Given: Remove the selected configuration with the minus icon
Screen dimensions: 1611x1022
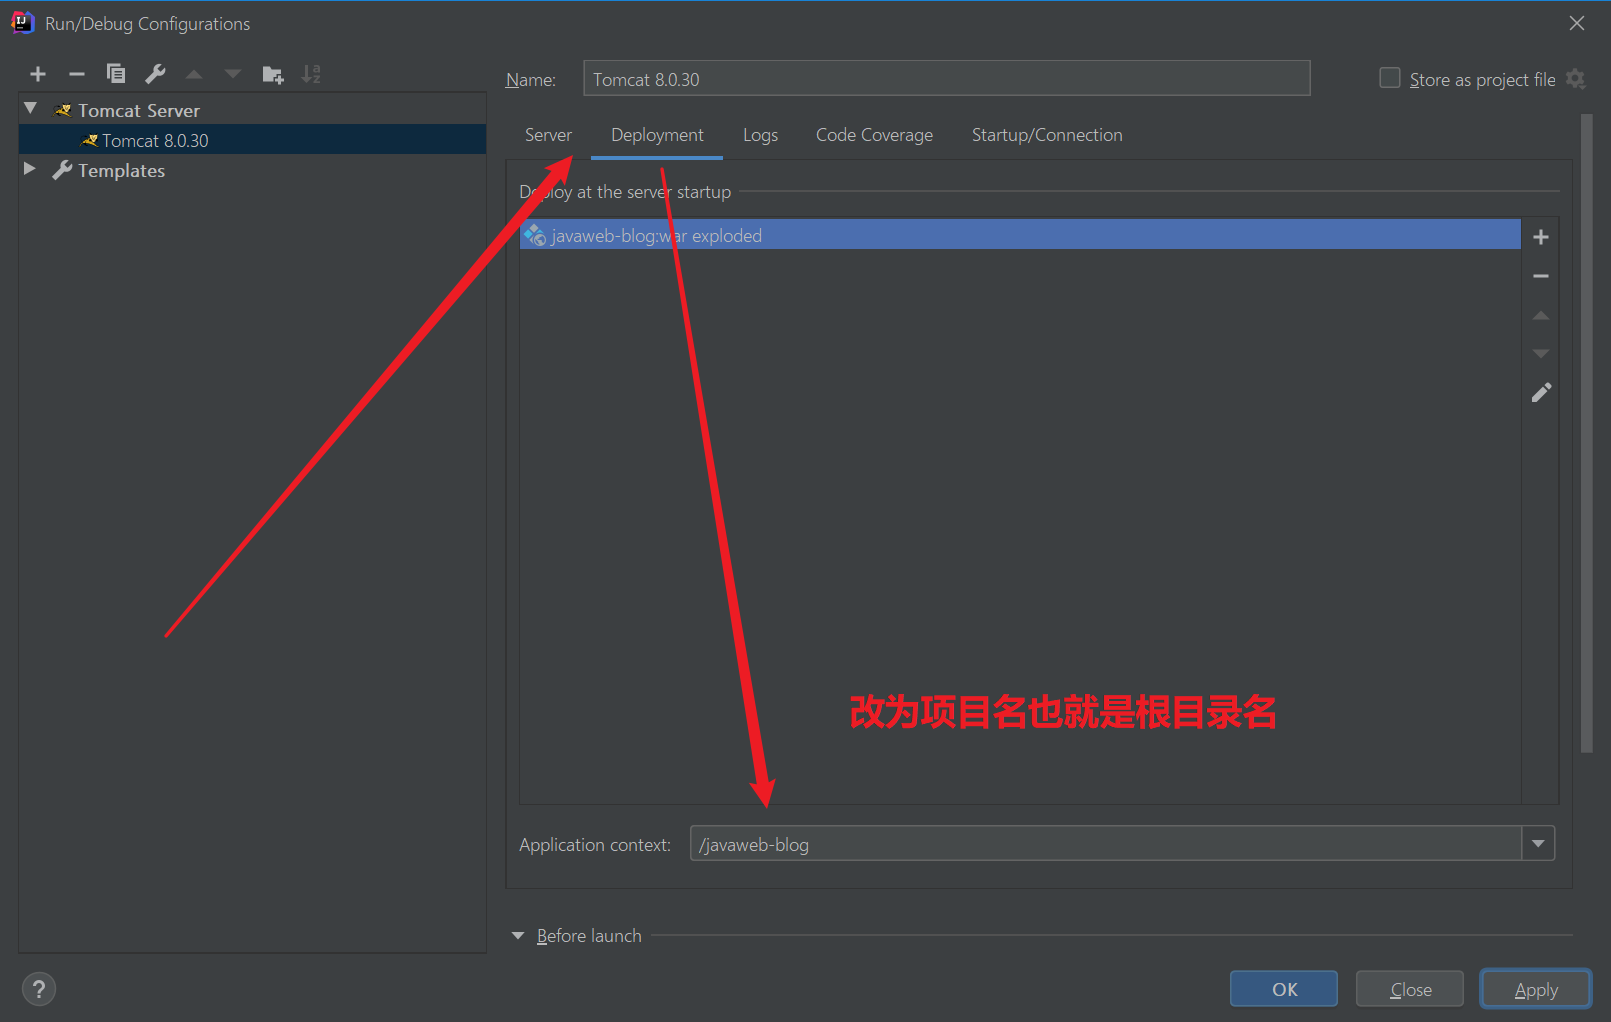Looking at the screenshot, I should click(77, 74).
